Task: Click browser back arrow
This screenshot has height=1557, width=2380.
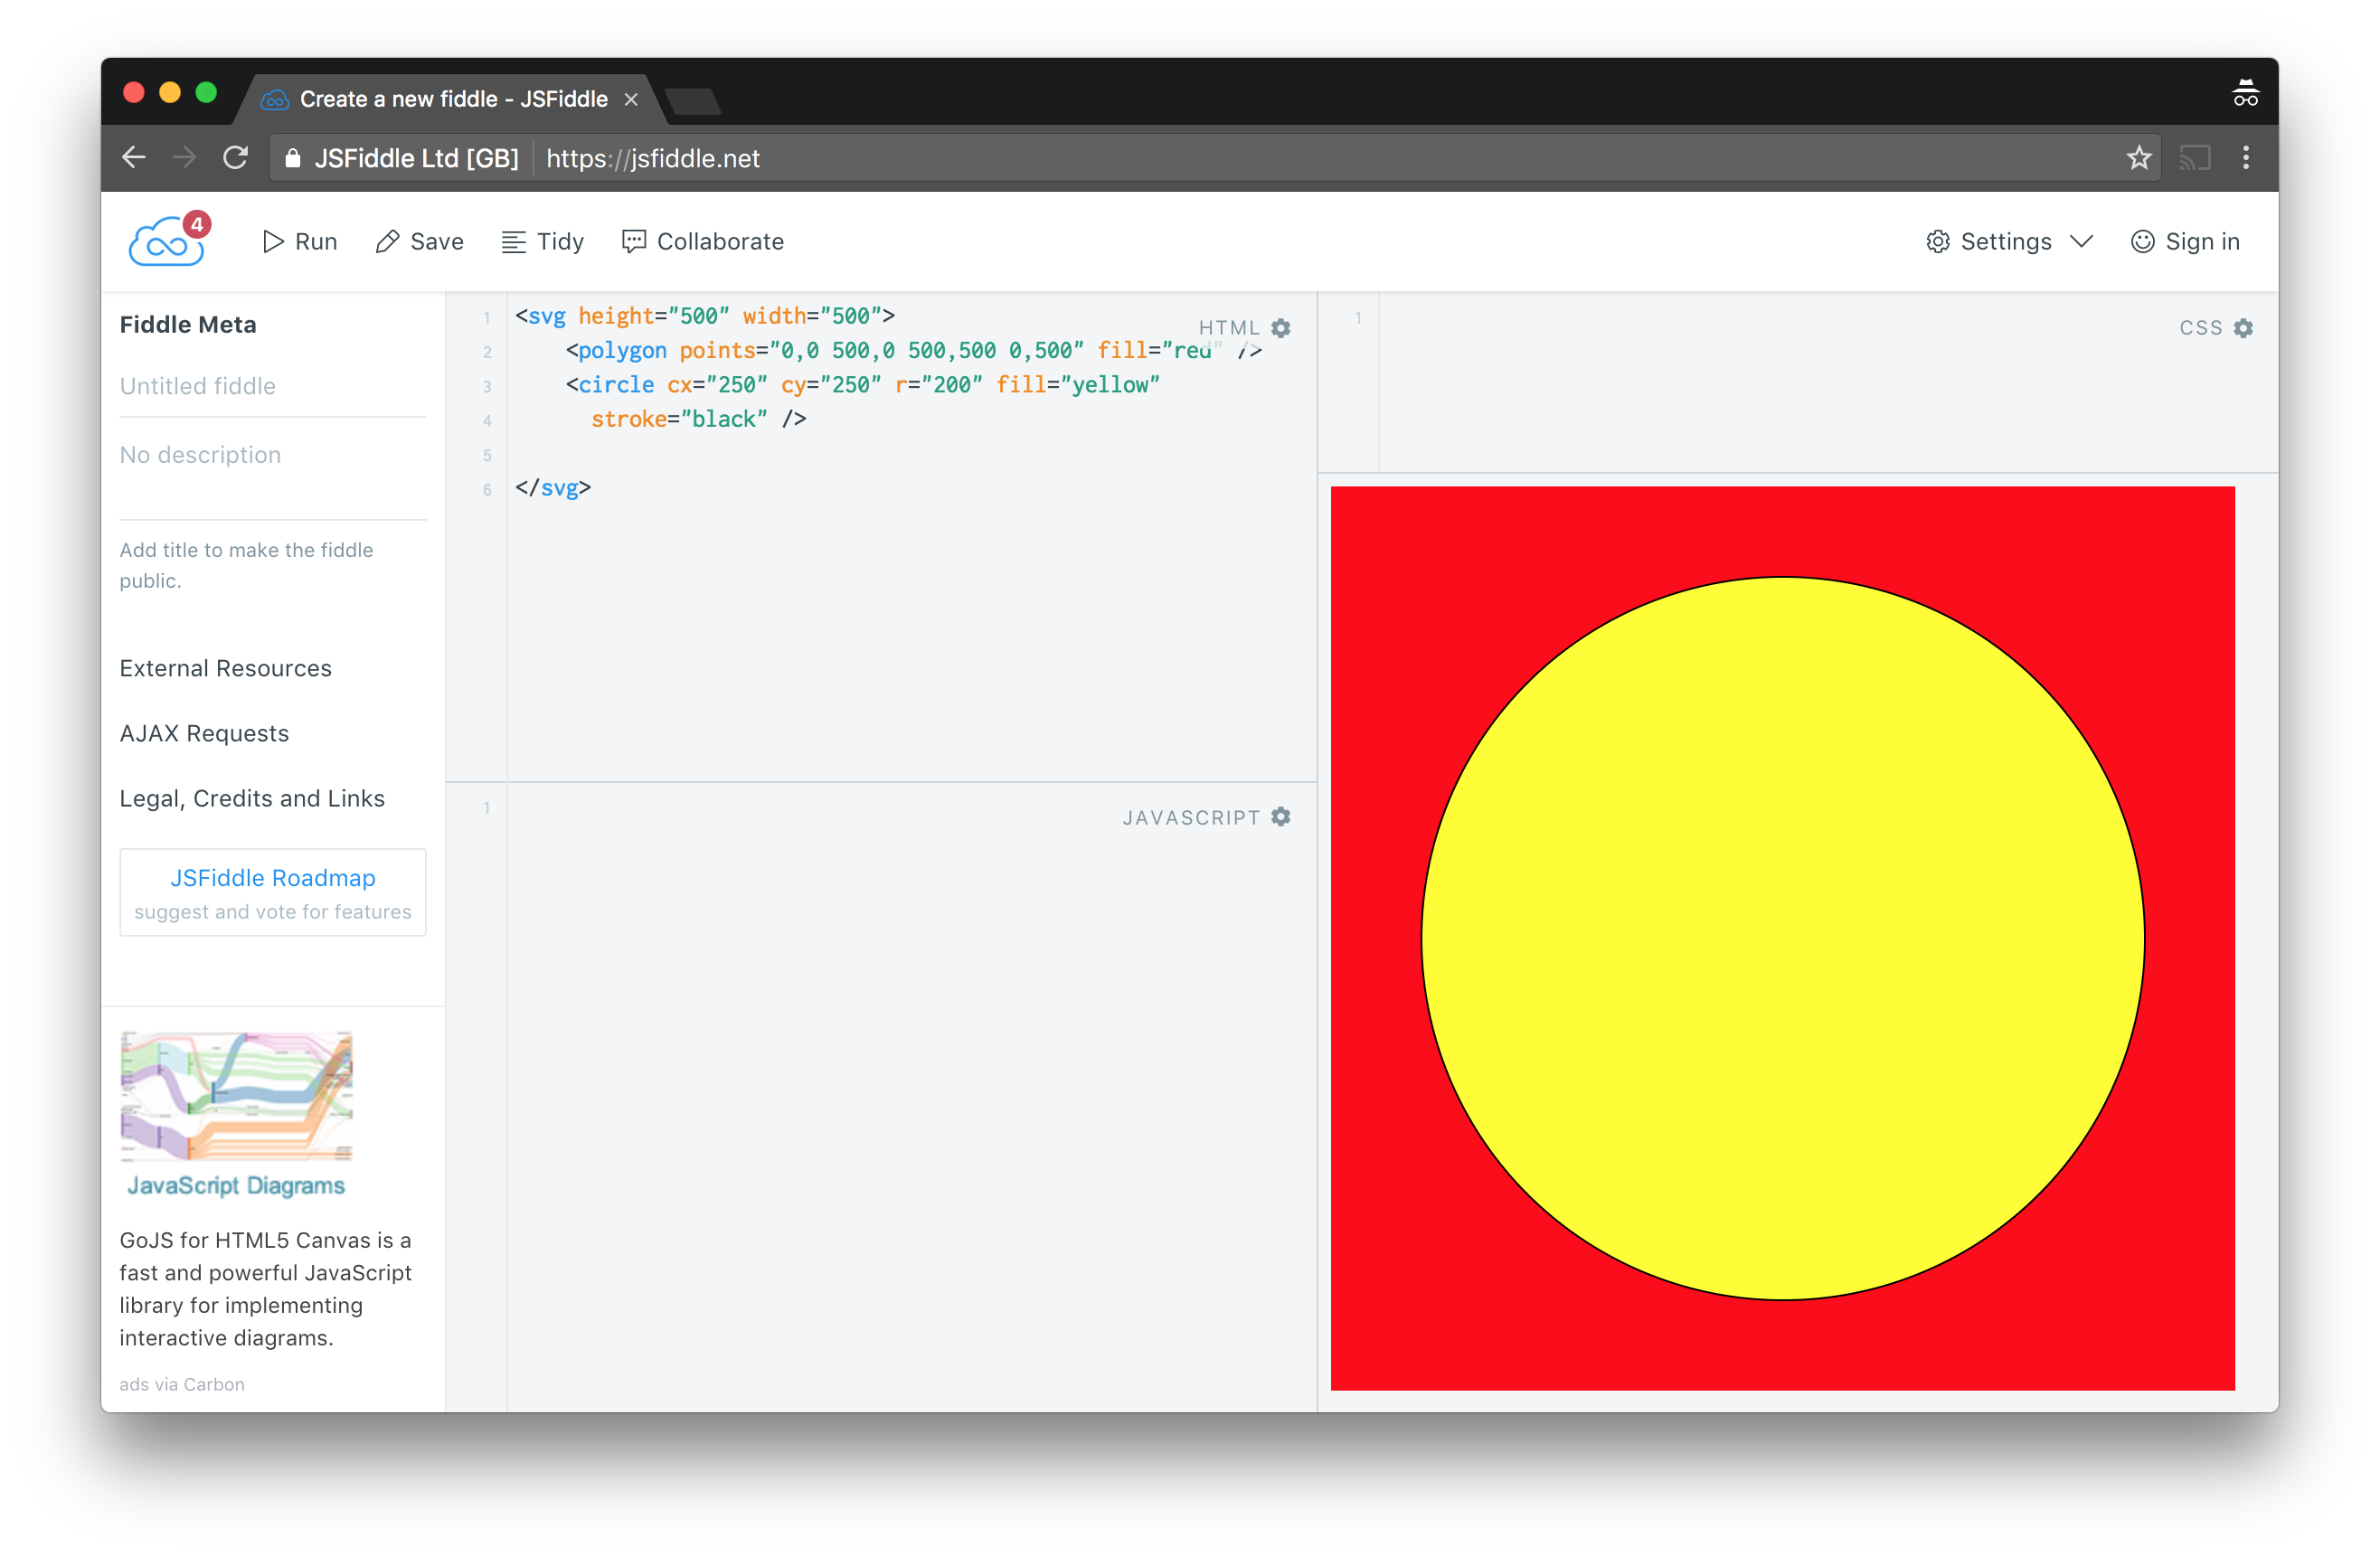Action: (134, 158)
